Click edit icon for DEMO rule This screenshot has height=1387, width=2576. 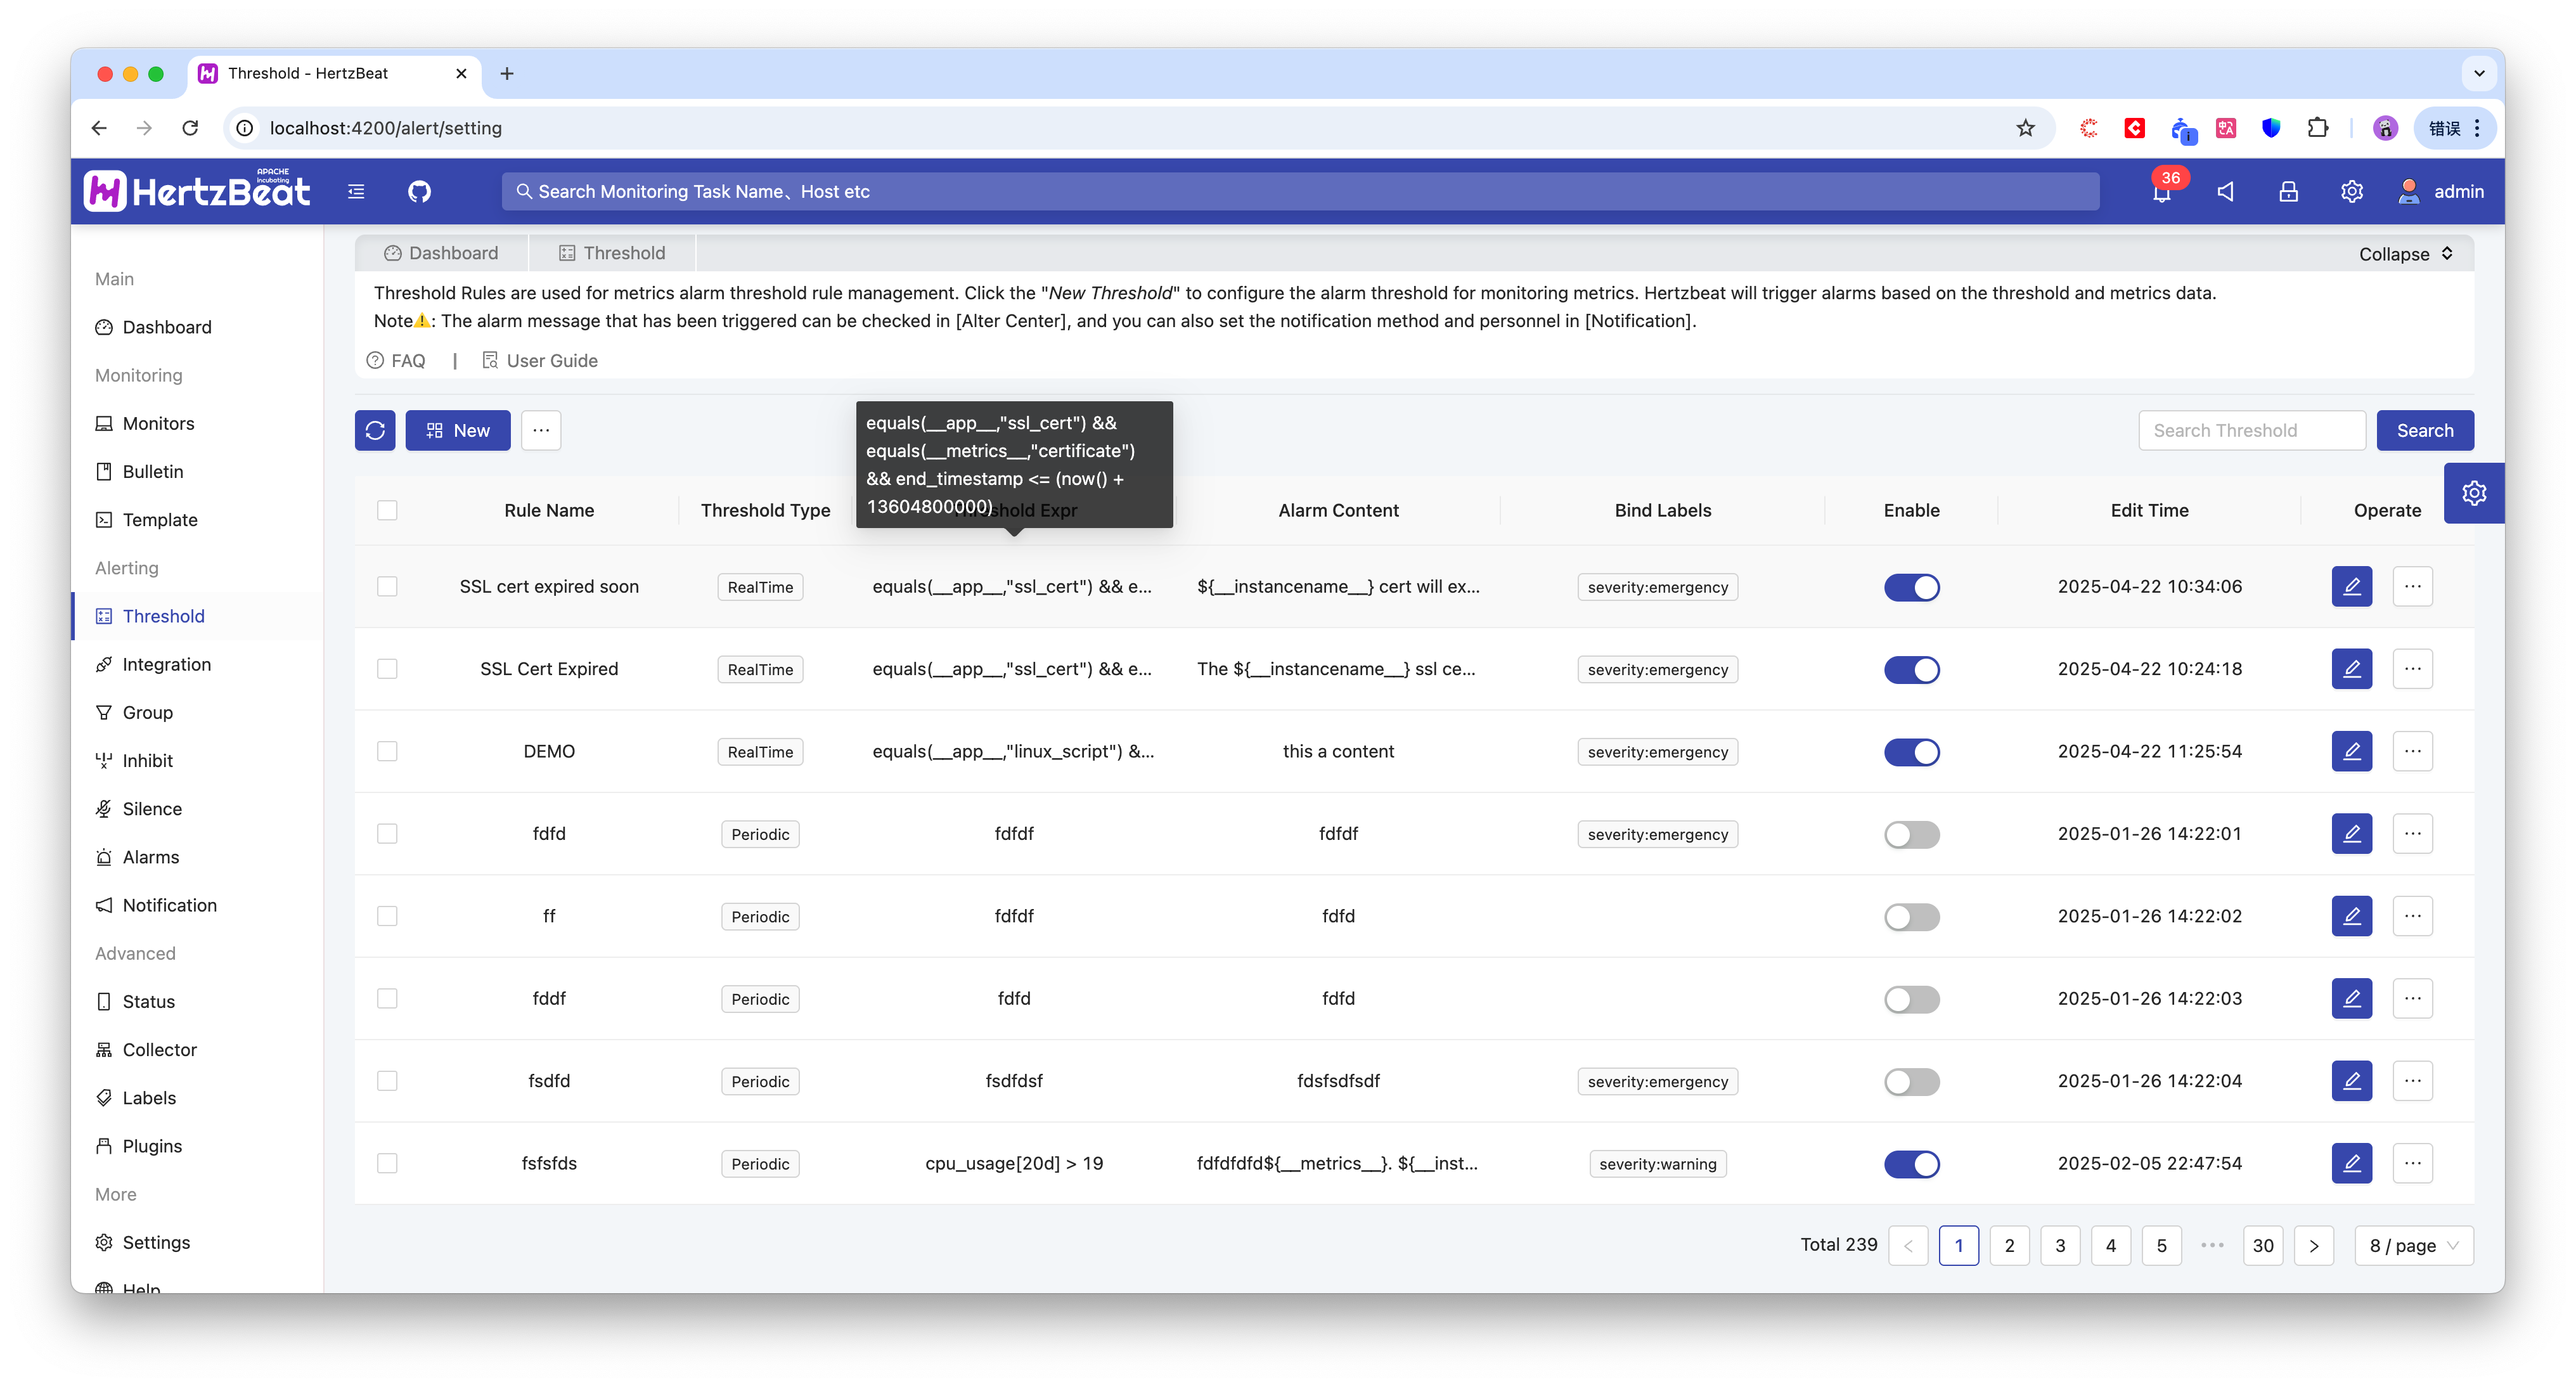[2351, 751]
